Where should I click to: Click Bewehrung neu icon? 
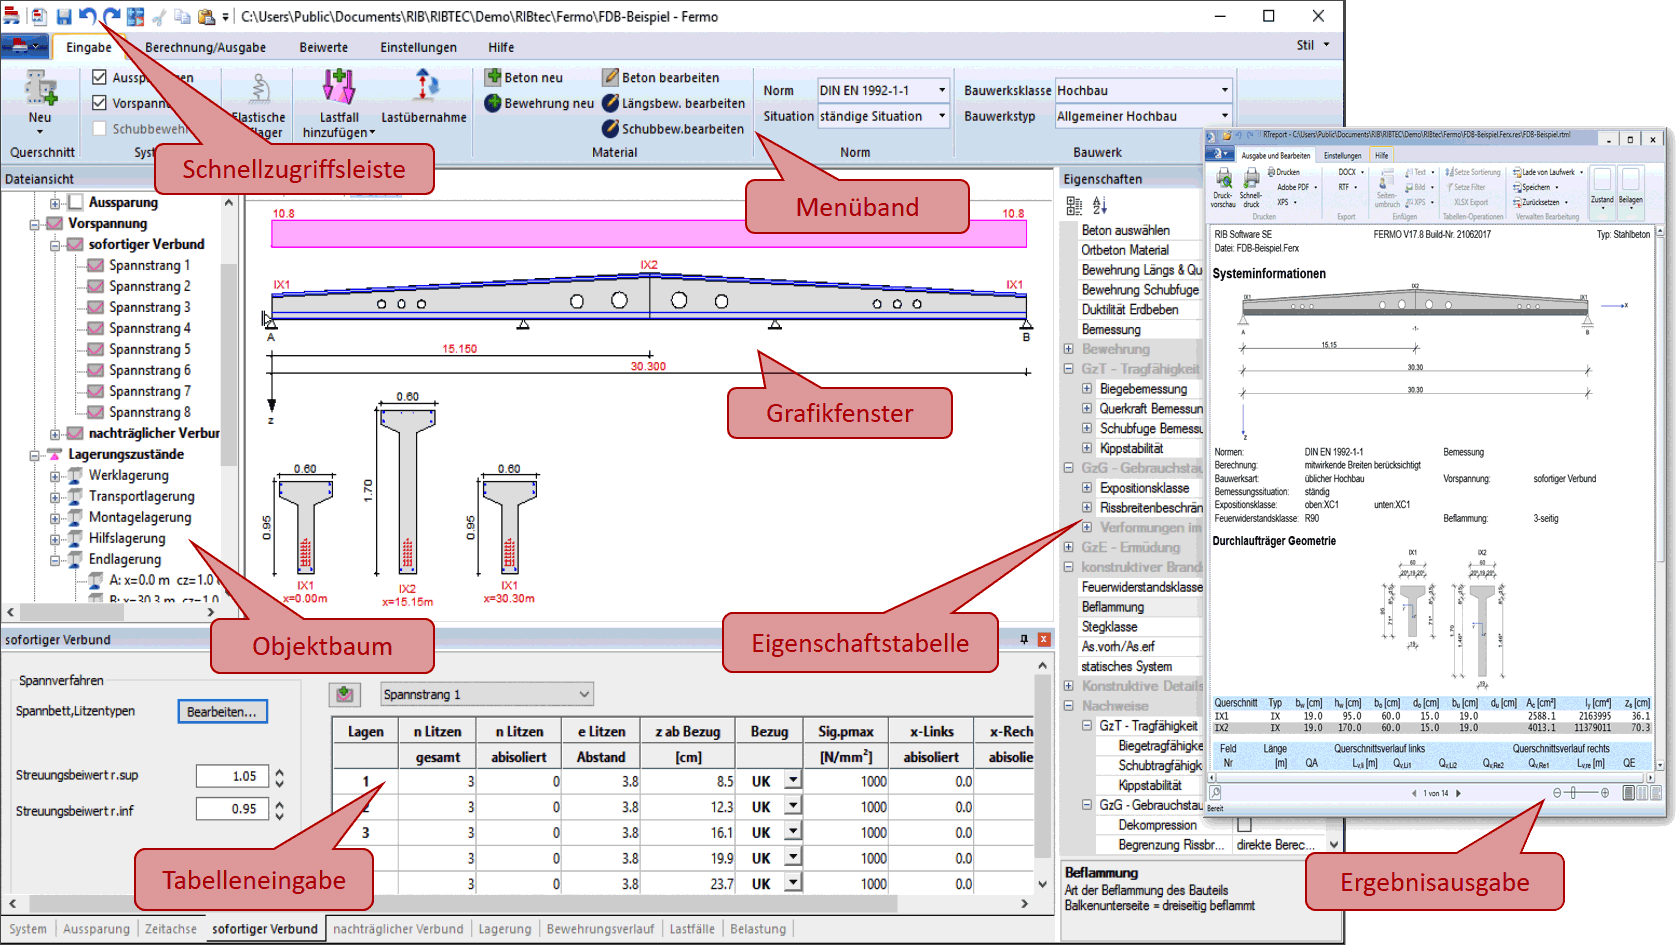point(493,103)
